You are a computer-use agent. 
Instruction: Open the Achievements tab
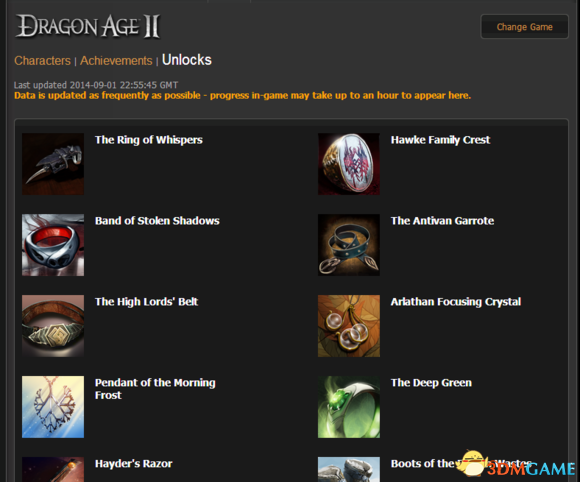pyautogui.click(x=116, y=61)
